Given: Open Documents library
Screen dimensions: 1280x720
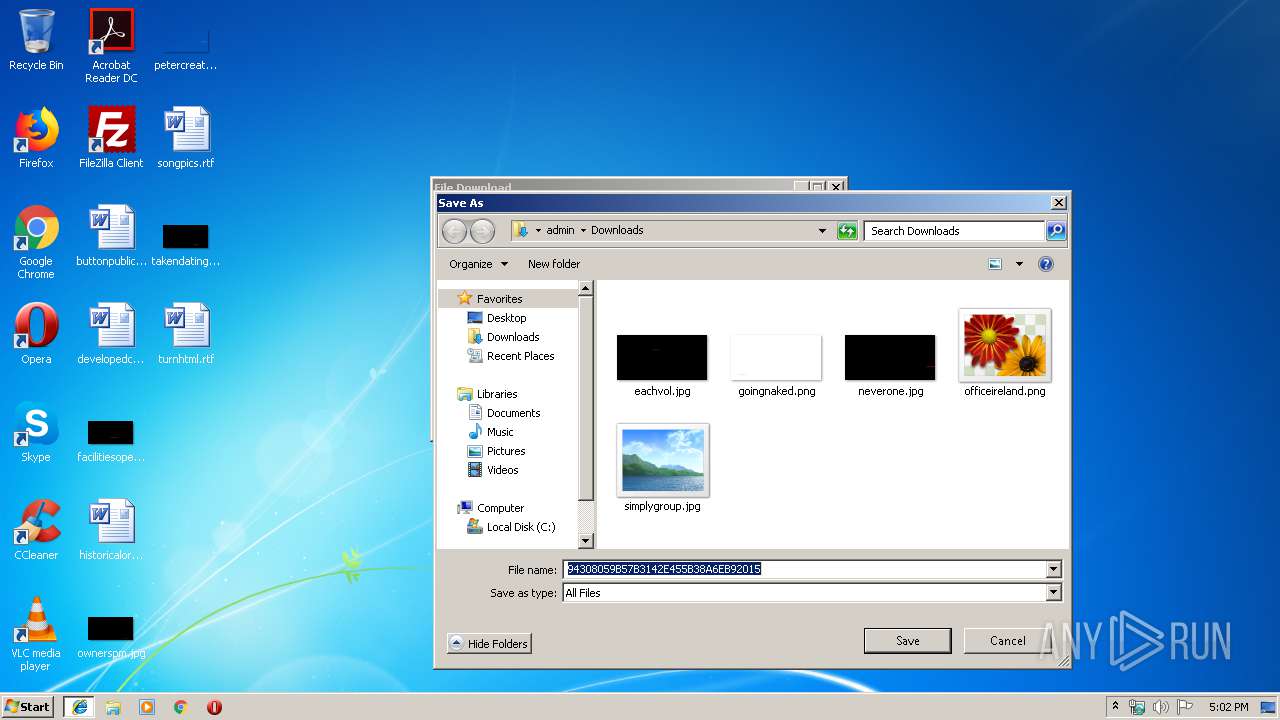Looking at the screenshot, I should [x=513, y=413].
